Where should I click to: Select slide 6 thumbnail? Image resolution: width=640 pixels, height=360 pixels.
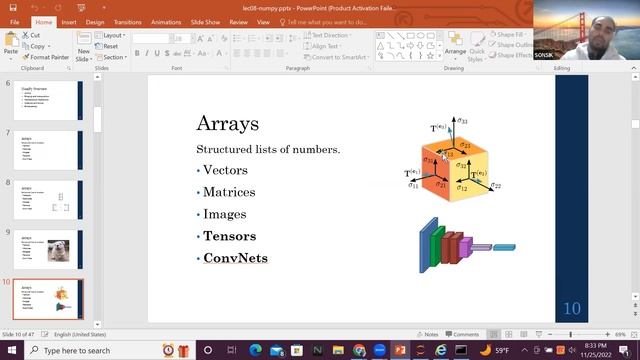click(x=48, y=100)
